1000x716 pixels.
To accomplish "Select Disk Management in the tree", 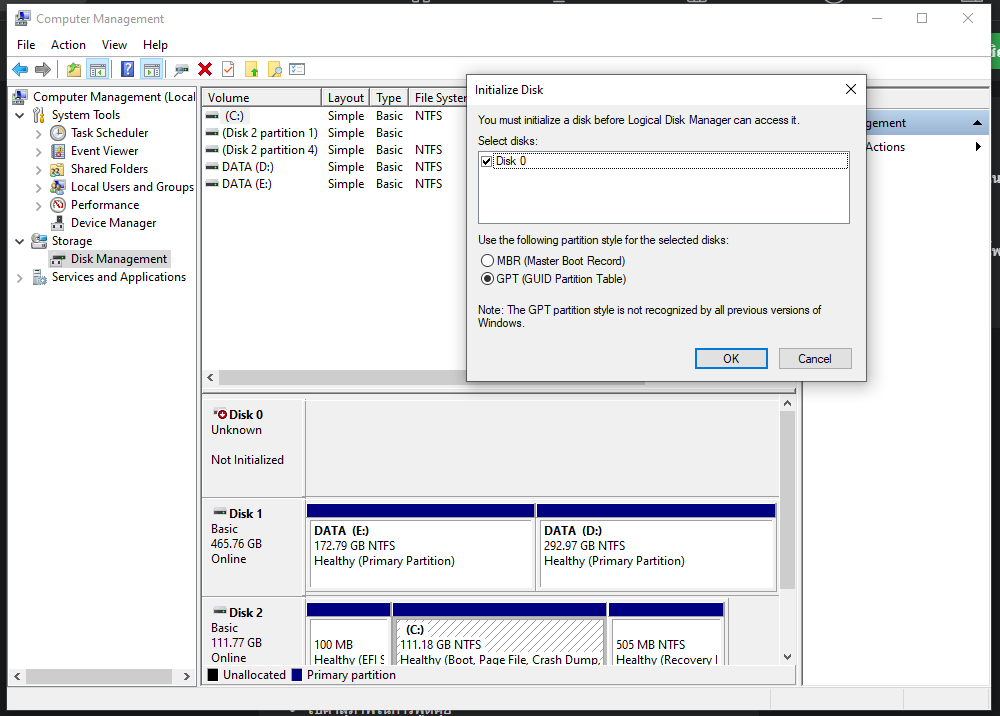I will 119,259.
